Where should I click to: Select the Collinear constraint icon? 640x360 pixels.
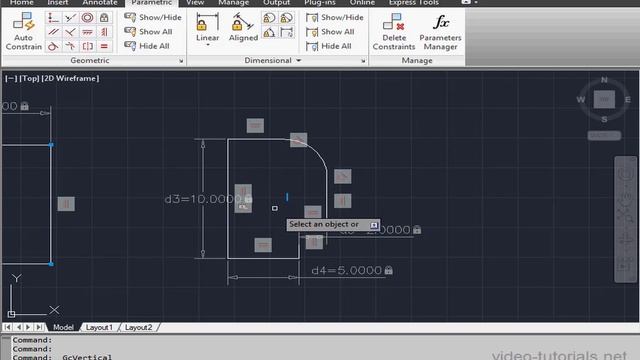[x=71, y=18]
